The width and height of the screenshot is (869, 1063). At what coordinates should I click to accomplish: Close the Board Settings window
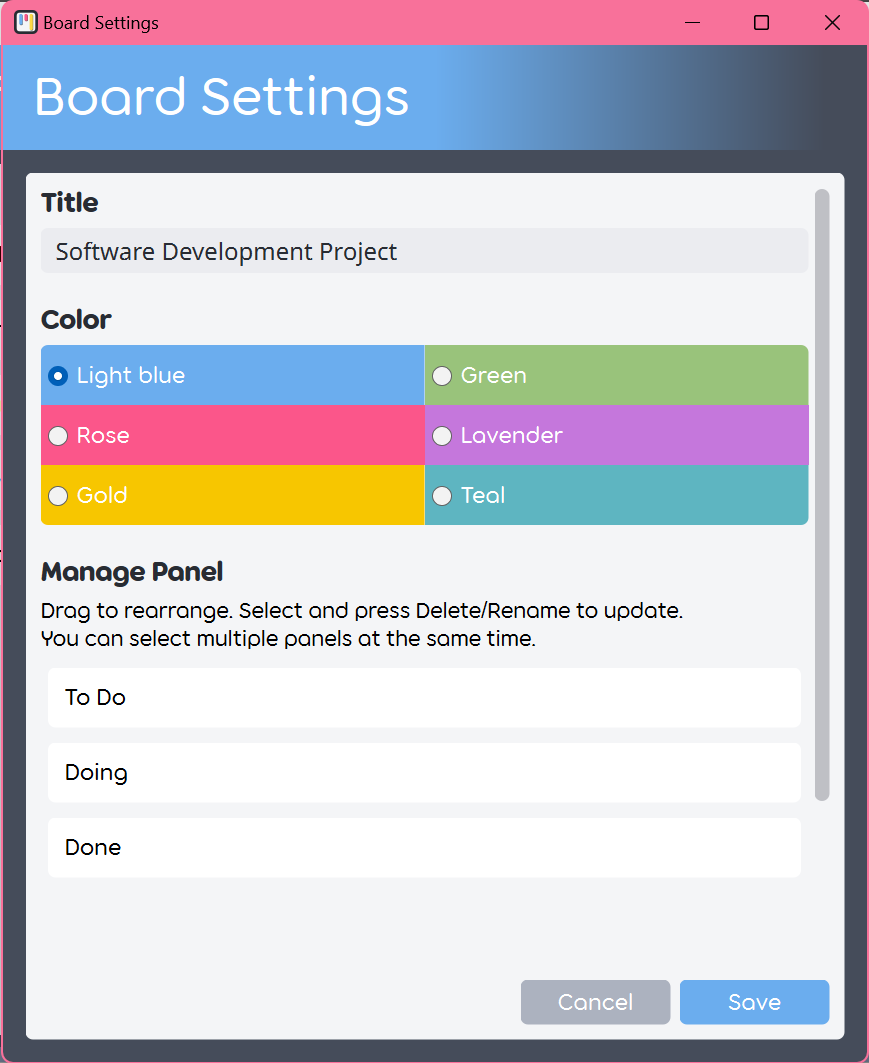[x=832, y=22]
